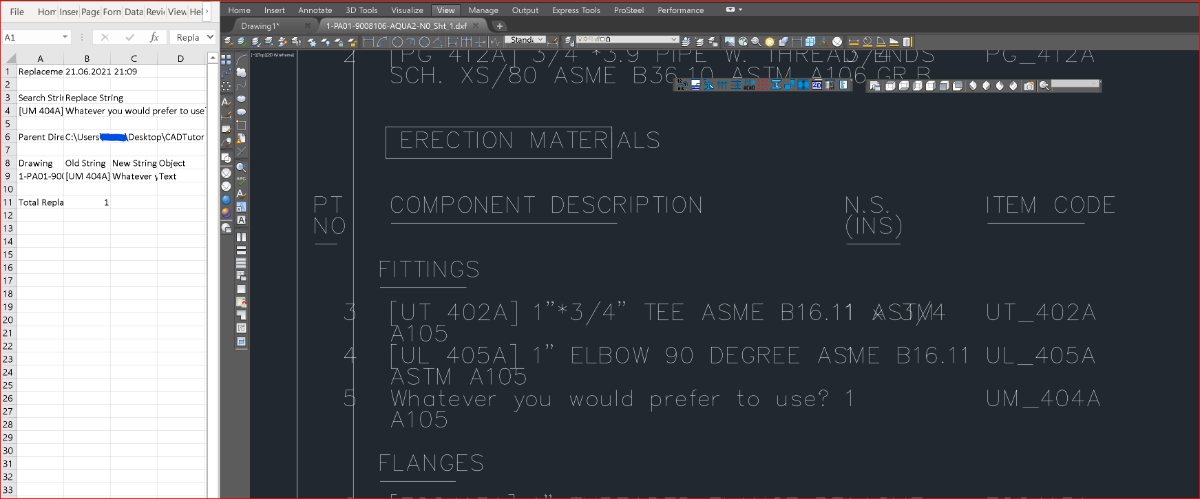The width and height of the screenshot is (1200, 499).
Task: Select the Left view icon in View toolbar
Action: tap(918, 87)
